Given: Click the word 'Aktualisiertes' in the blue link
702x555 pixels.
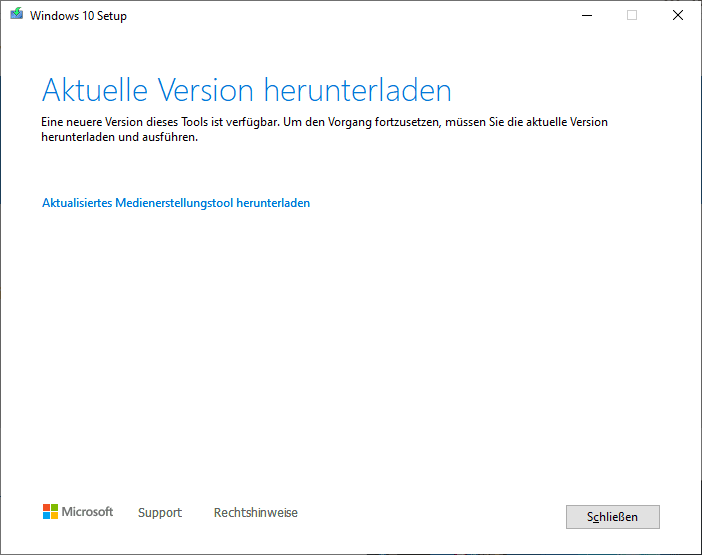Looking at the screenshot, I should (77, 203).
